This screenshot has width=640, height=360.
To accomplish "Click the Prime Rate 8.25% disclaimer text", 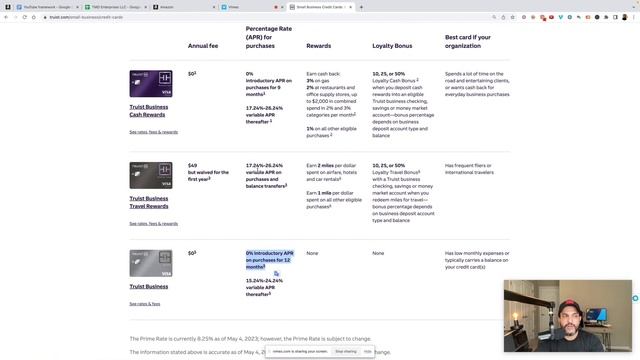I will tap(250, 339).
